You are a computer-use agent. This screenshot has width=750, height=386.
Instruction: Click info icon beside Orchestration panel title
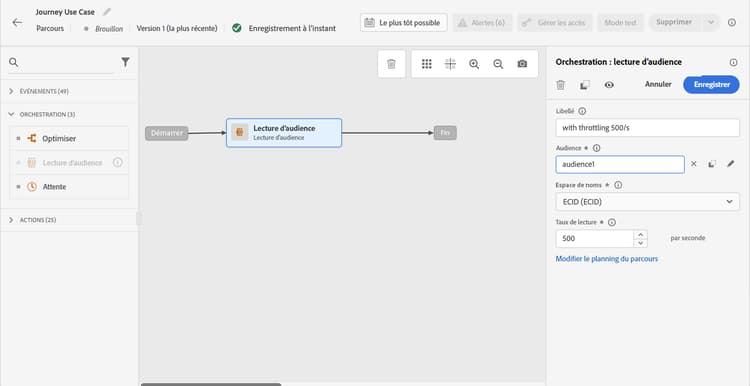733,62
